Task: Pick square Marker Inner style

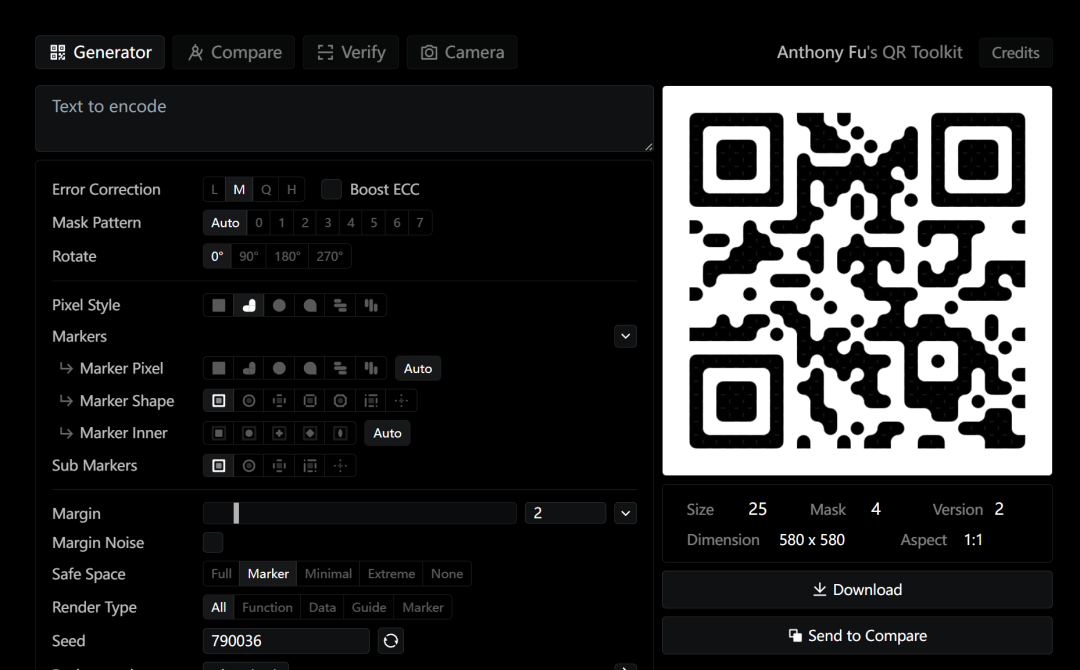Action: [218, 433]
